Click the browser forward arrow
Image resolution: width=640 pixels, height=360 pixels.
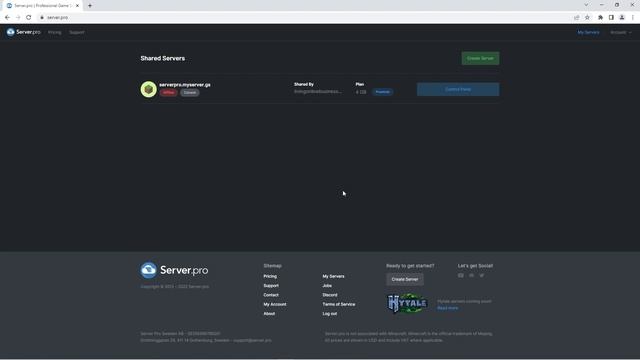coord(18,18)
